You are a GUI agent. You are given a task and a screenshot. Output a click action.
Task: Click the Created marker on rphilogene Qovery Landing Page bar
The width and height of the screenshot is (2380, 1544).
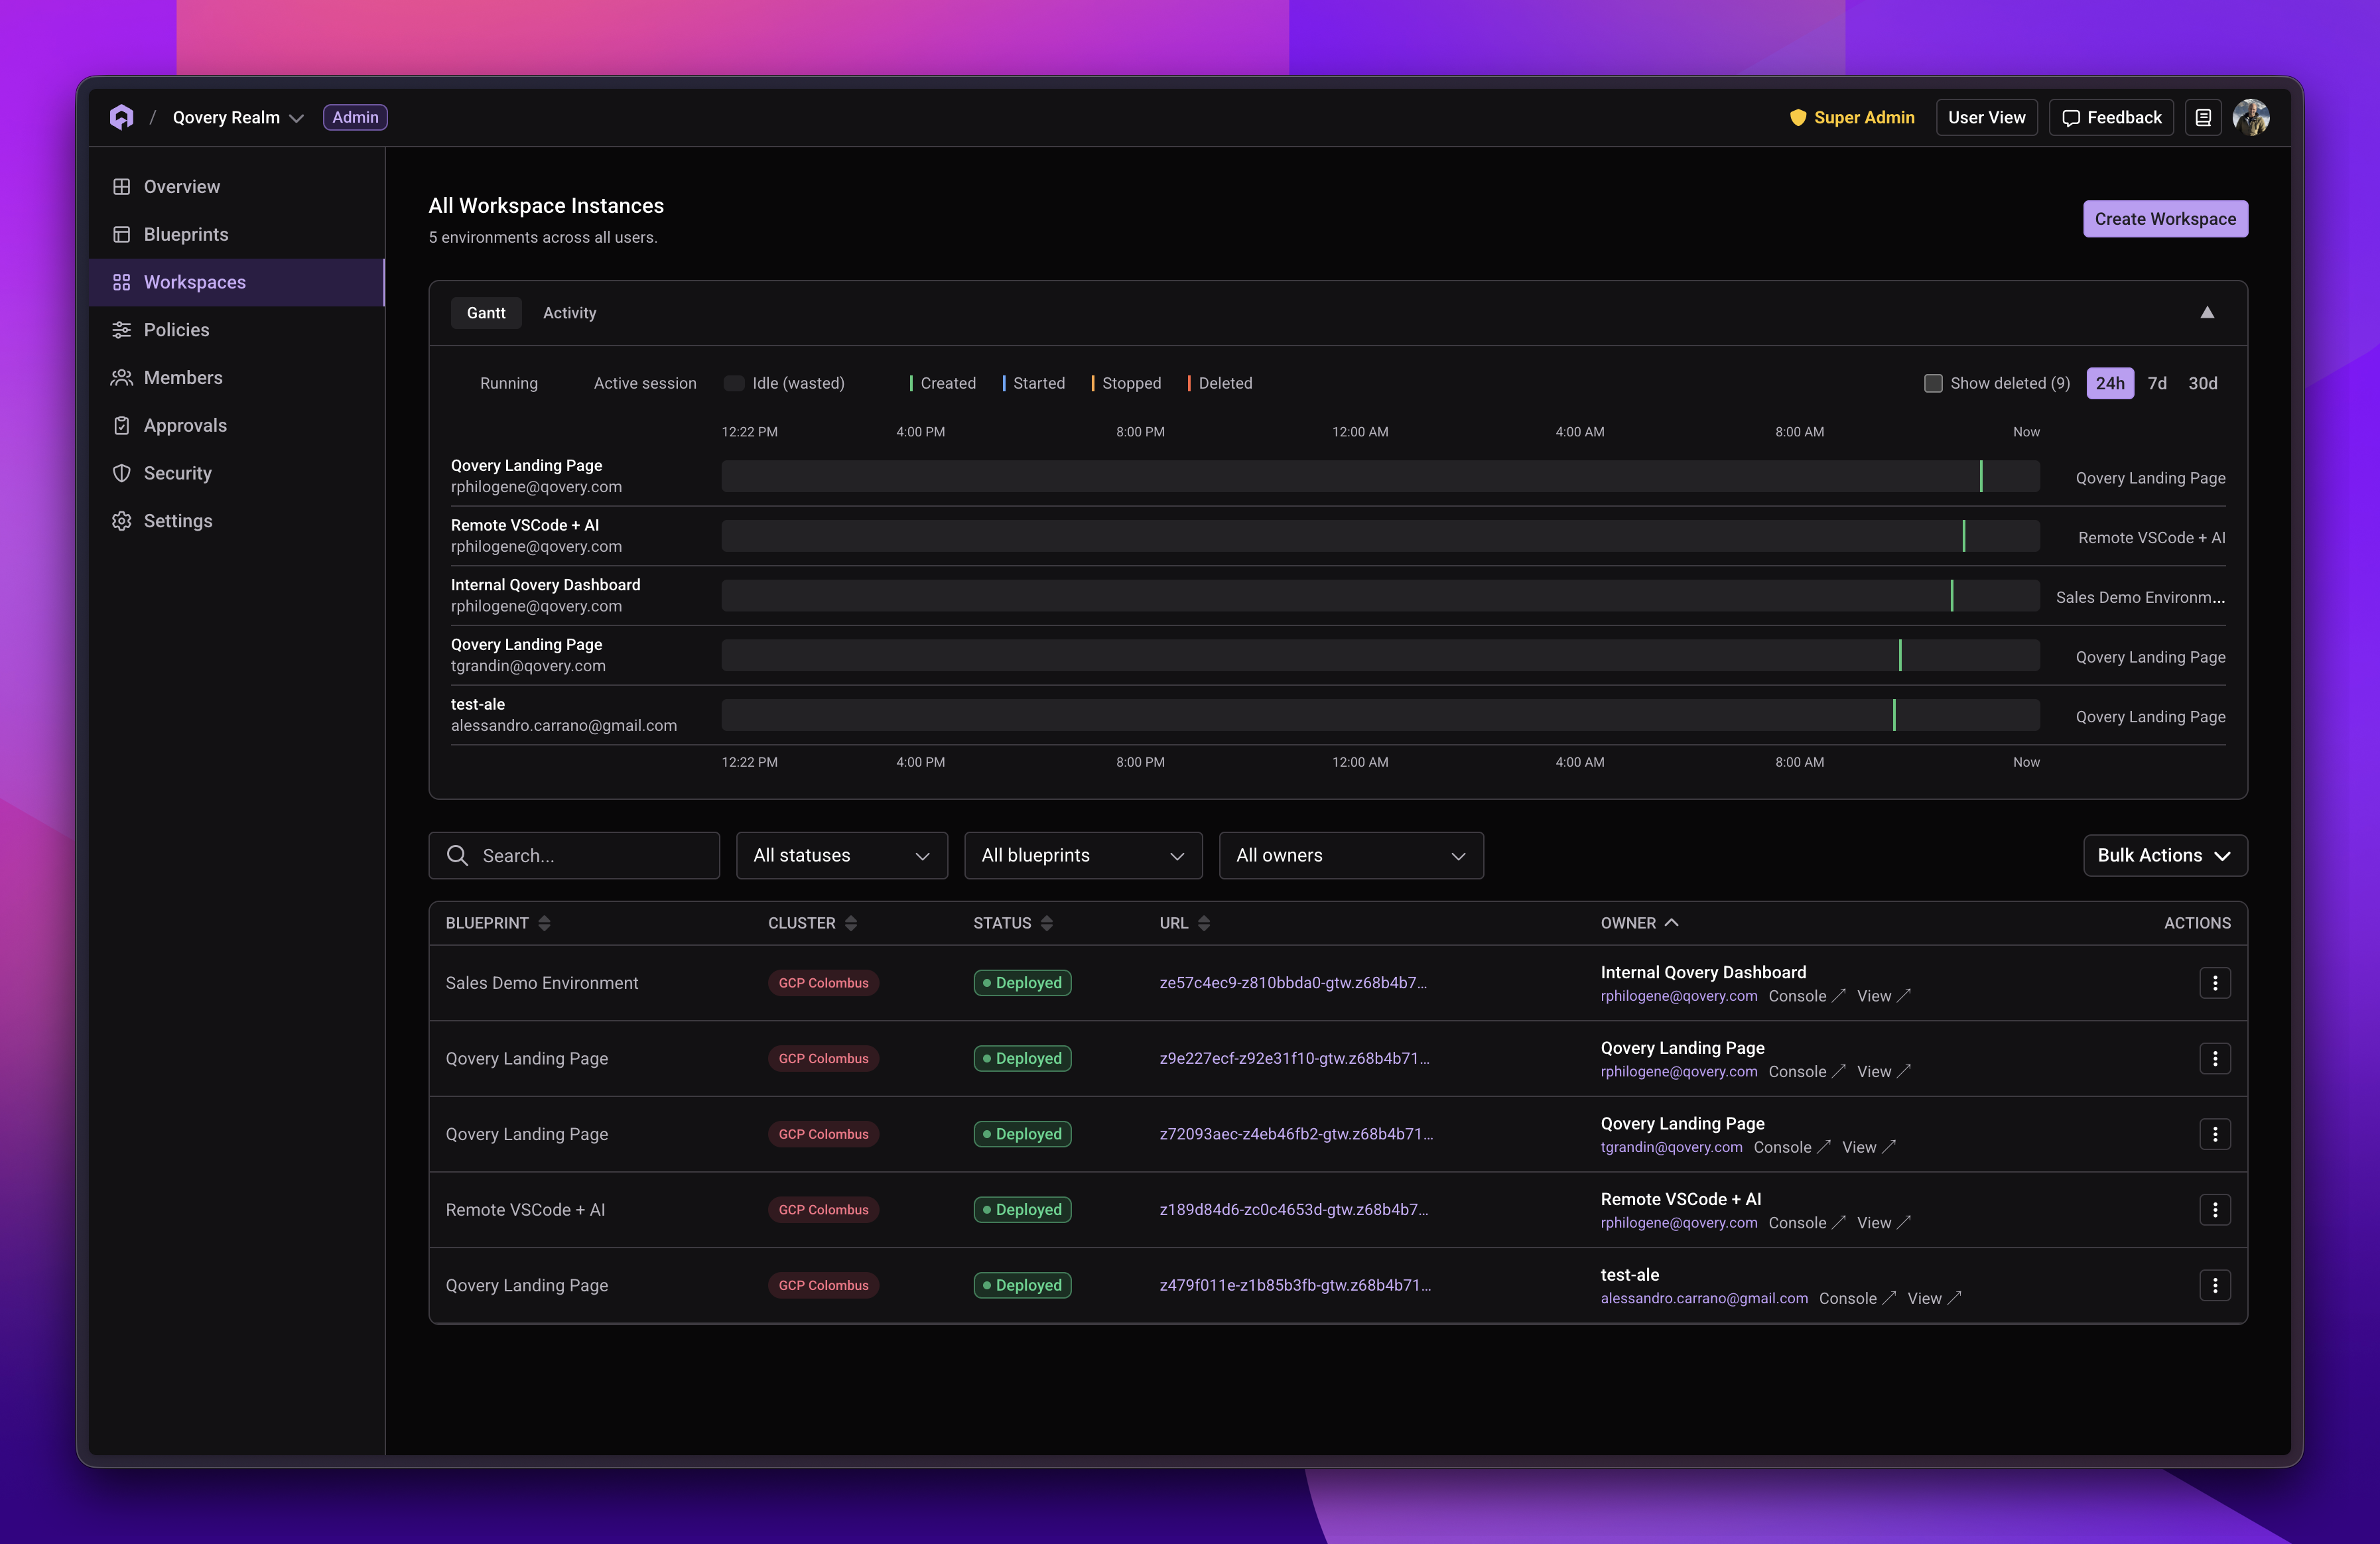click(1980, 476)
